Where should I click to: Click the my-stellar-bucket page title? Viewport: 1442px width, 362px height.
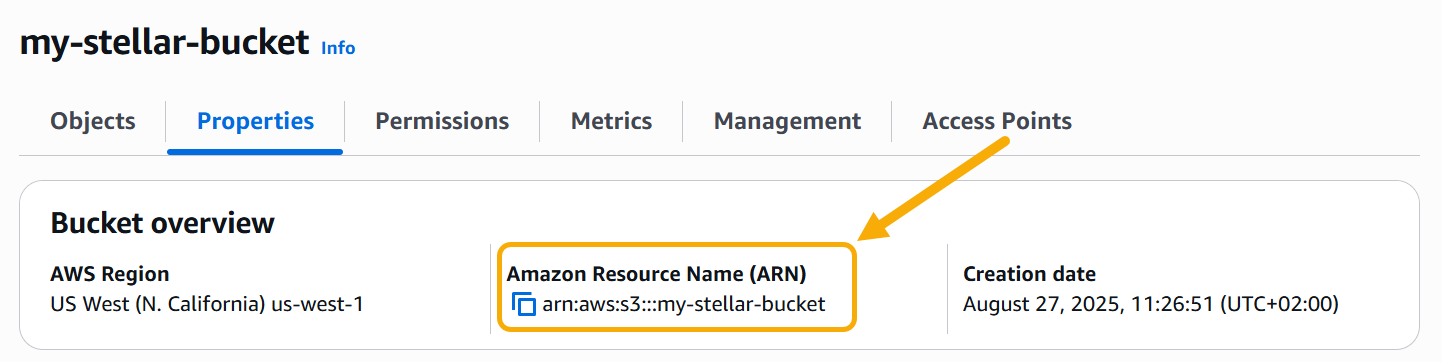click(164, 43)
